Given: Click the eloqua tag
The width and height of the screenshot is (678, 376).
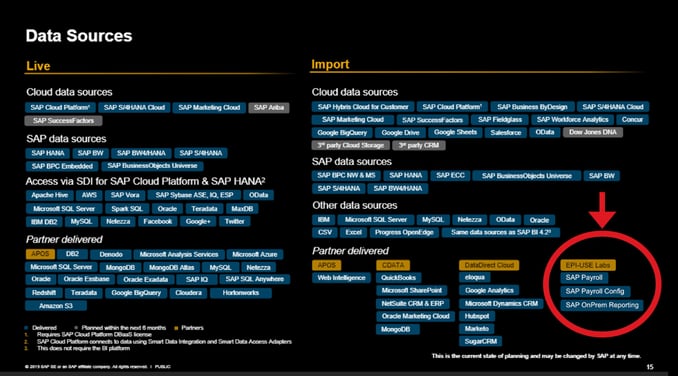Looking at the screenshot, I should 475,277.
